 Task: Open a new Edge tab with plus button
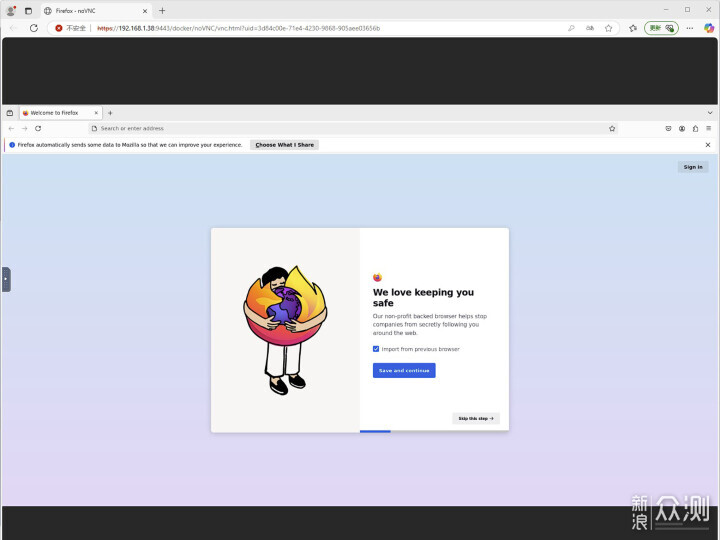click(x=162, y=11)
